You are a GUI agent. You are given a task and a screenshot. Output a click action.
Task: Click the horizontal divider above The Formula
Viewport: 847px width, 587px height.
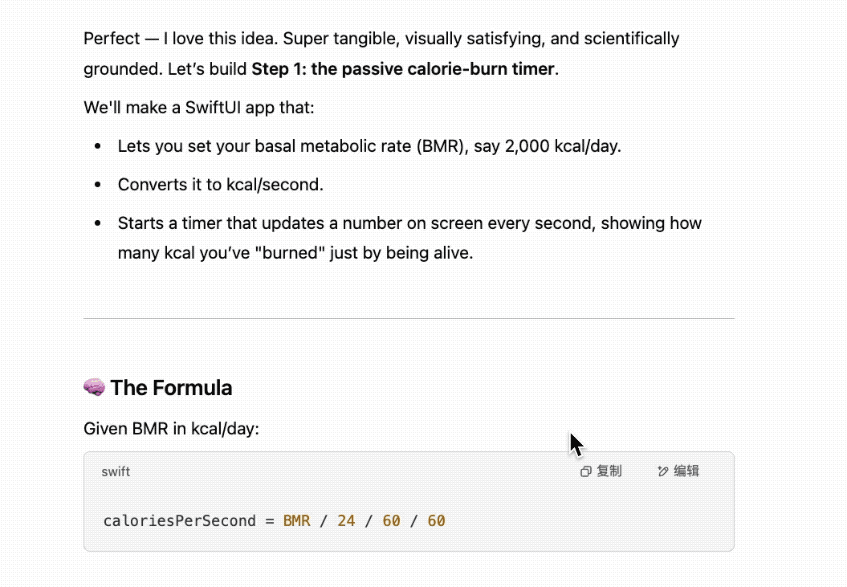point(409,319)
